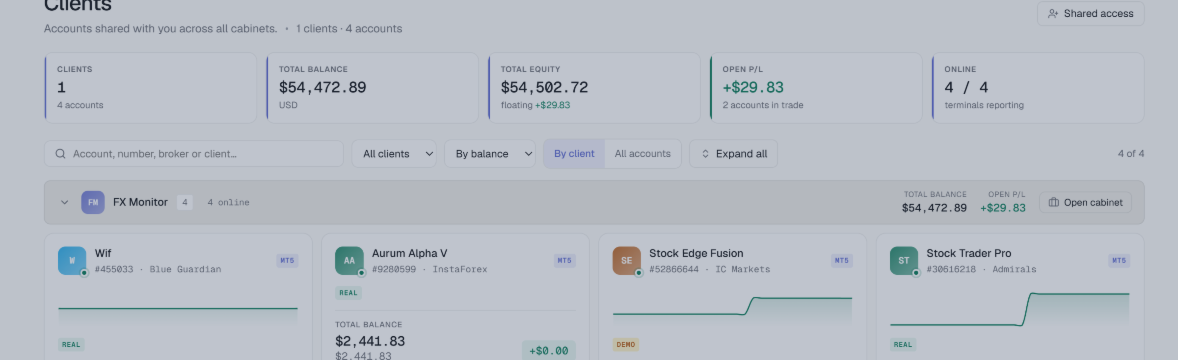
Task: Click the Aurum Alpha V account title
Action: [409, 253]
